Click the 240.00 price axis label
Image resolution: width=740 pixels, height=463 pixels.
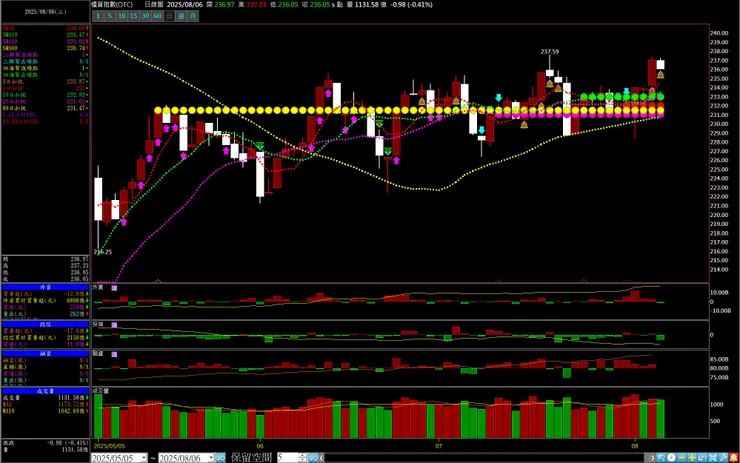[x=719, y=33]
